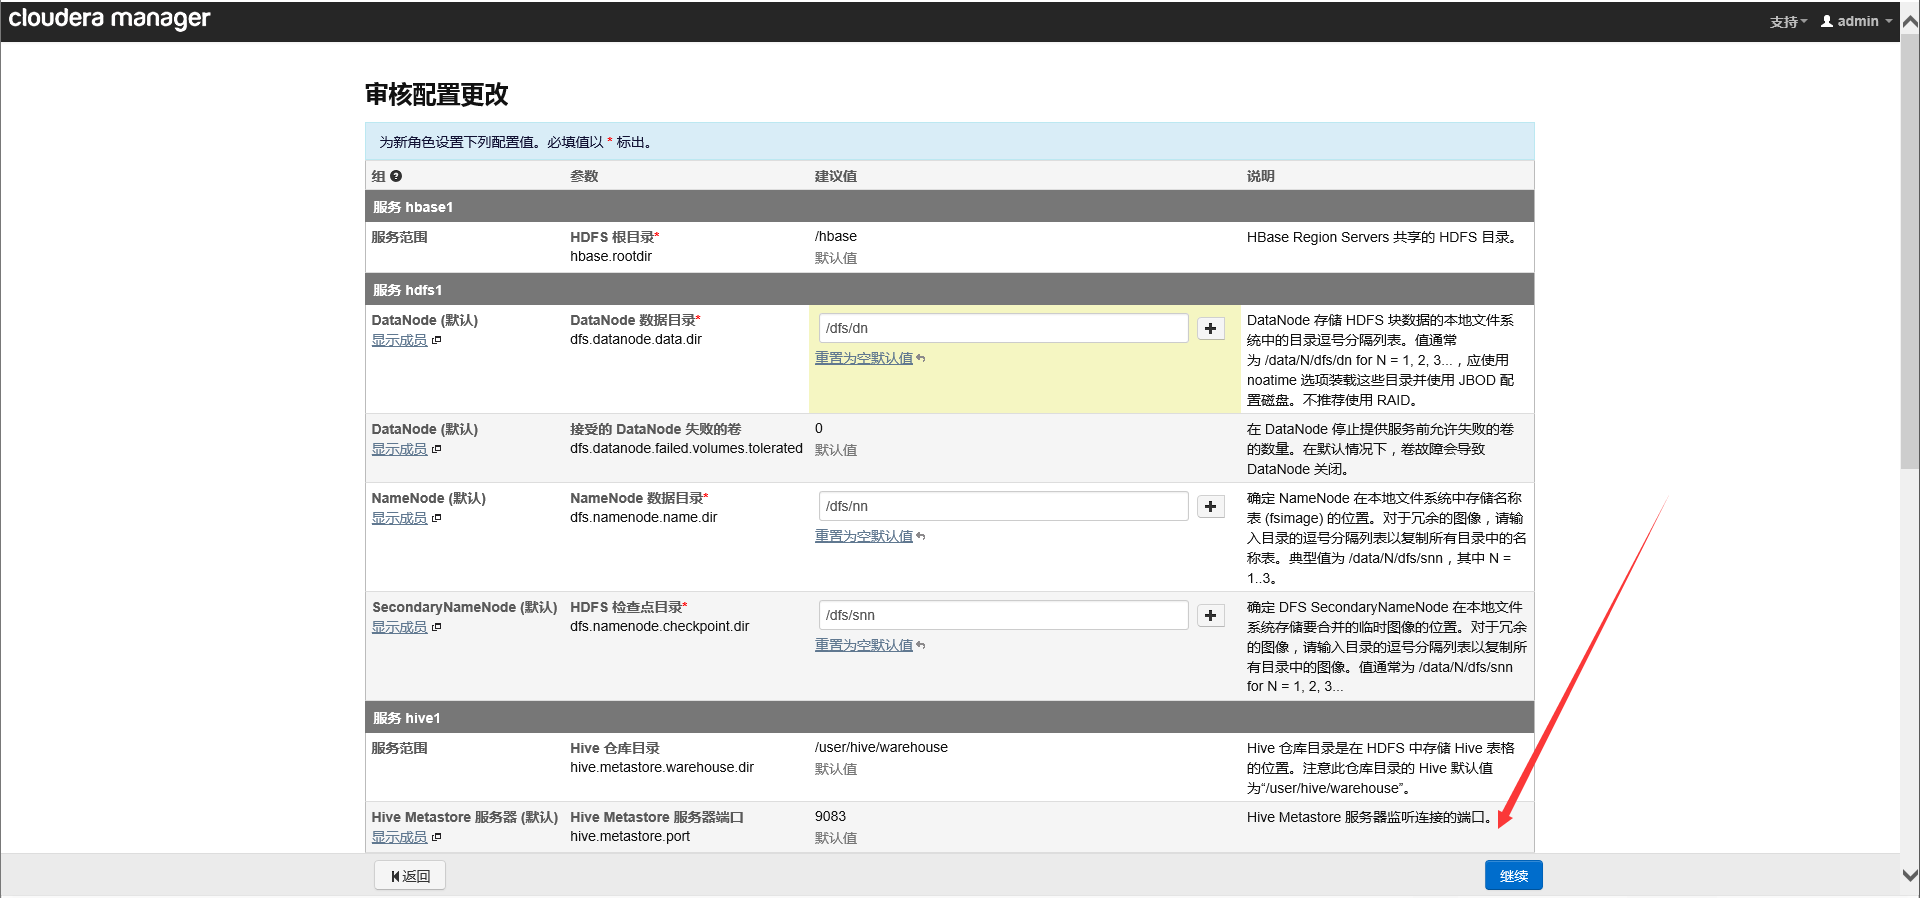Click the page scrollbar up arrow
This screenshot has height=898, width=1920.
(1909, 22)
